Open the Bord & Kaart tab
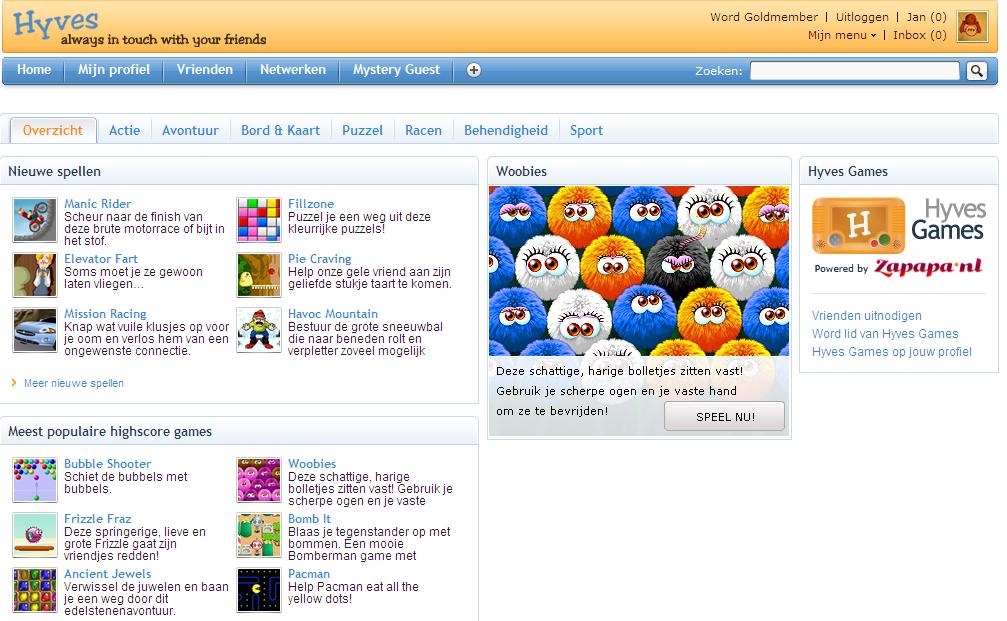 coord(280,130)
